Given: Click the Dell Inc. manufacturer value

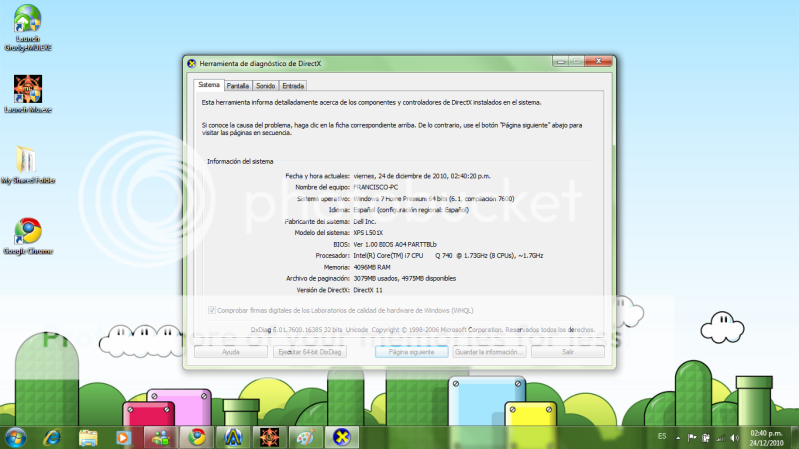Looking at the screenshot, I should click(365, 222).
